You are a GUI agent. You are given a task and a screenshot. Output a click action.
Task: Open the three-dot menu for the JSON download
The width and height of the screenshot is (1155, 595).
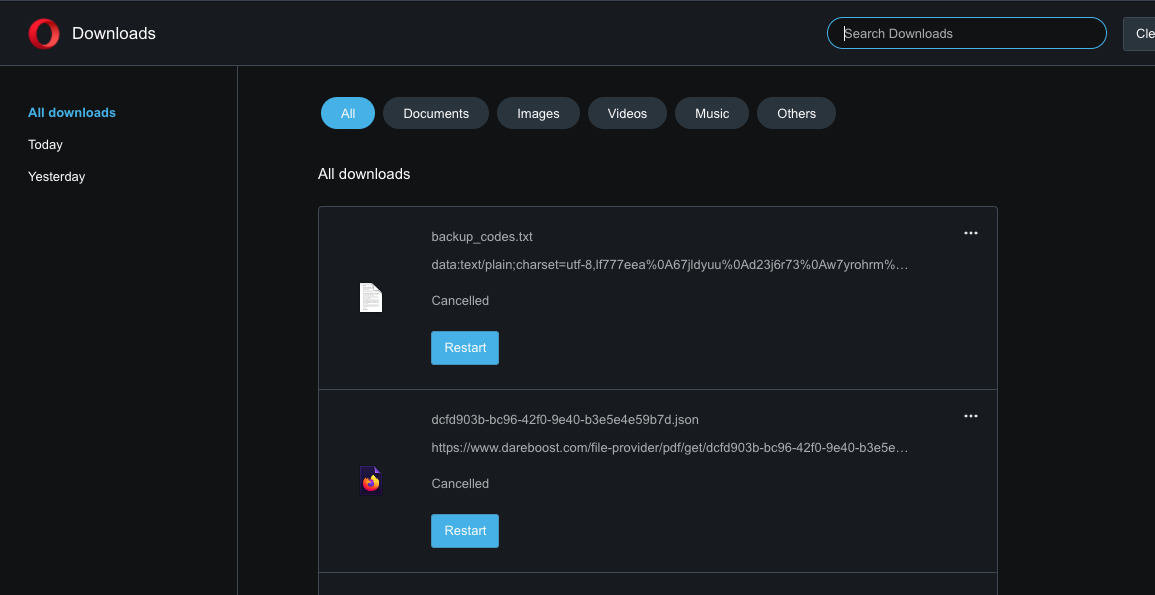[971, 416]
